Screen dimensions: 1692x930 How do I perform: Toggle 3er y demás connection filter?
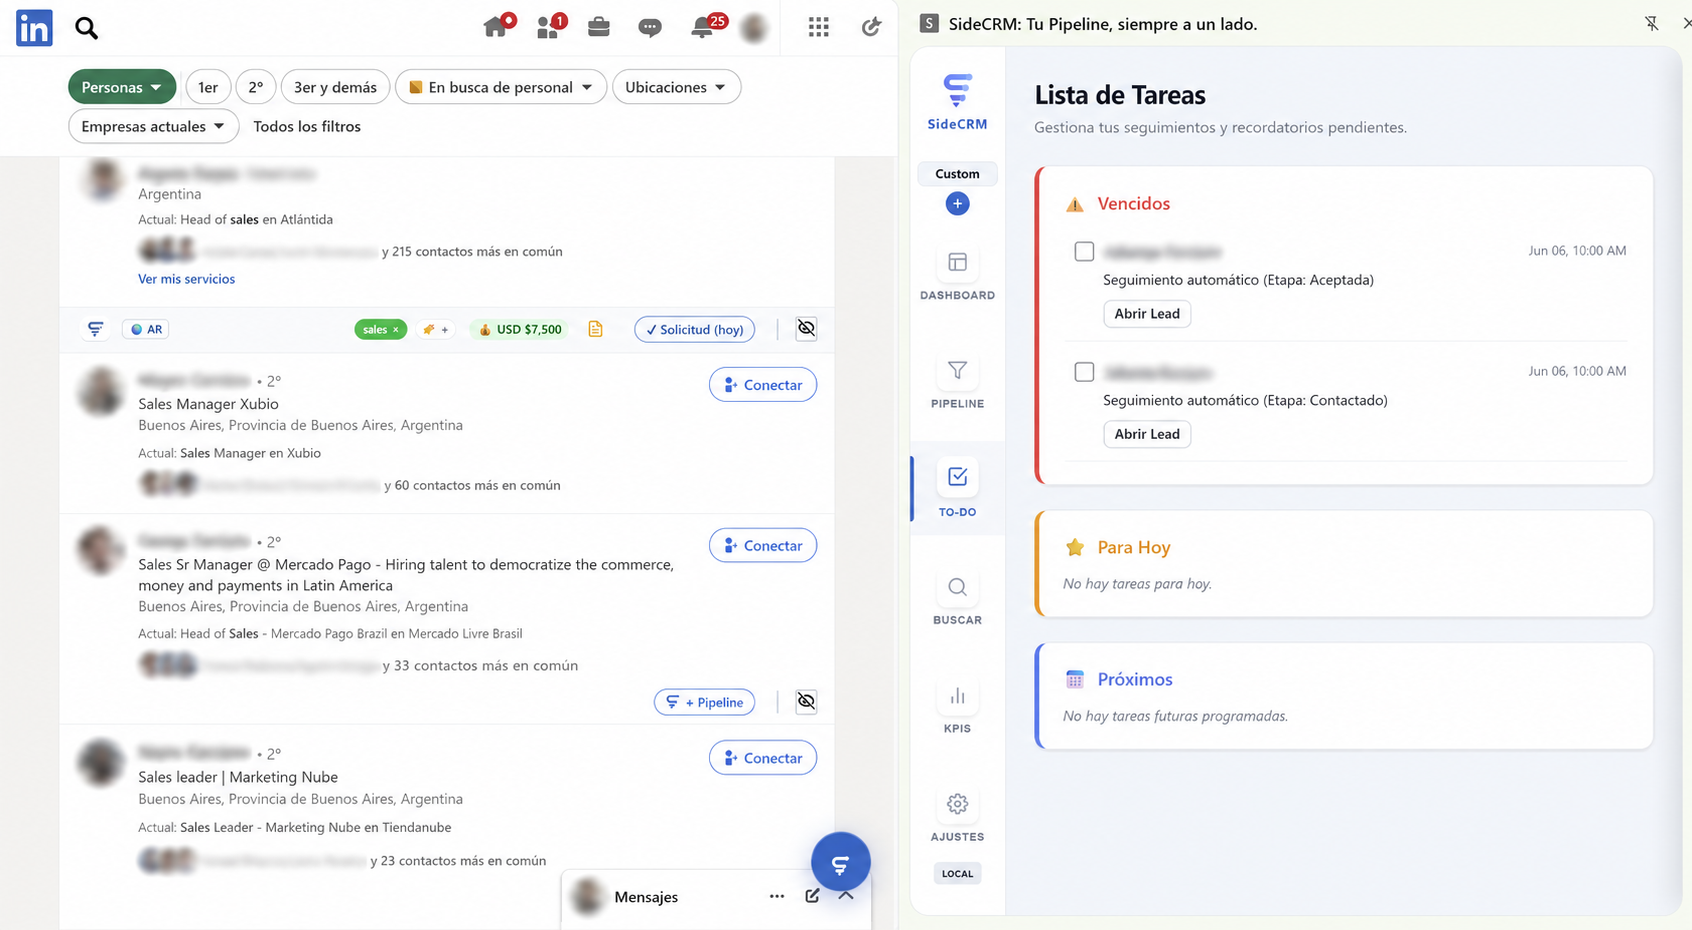point(335,87)
